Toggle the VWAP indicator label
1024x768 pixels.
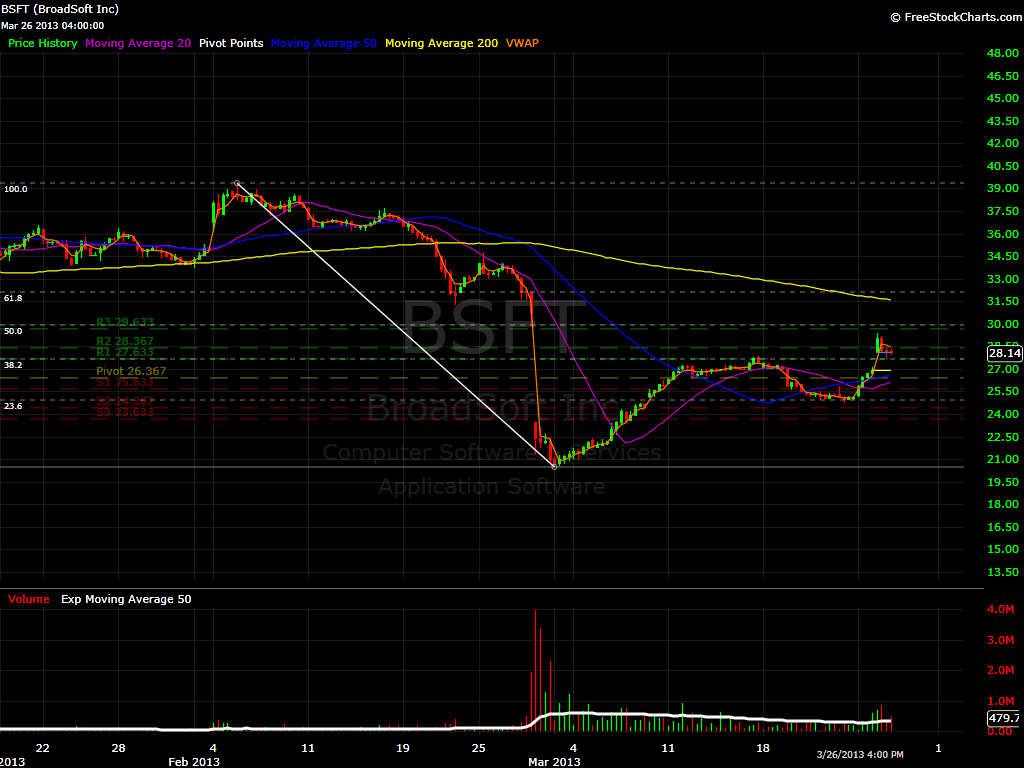[523, 43]
